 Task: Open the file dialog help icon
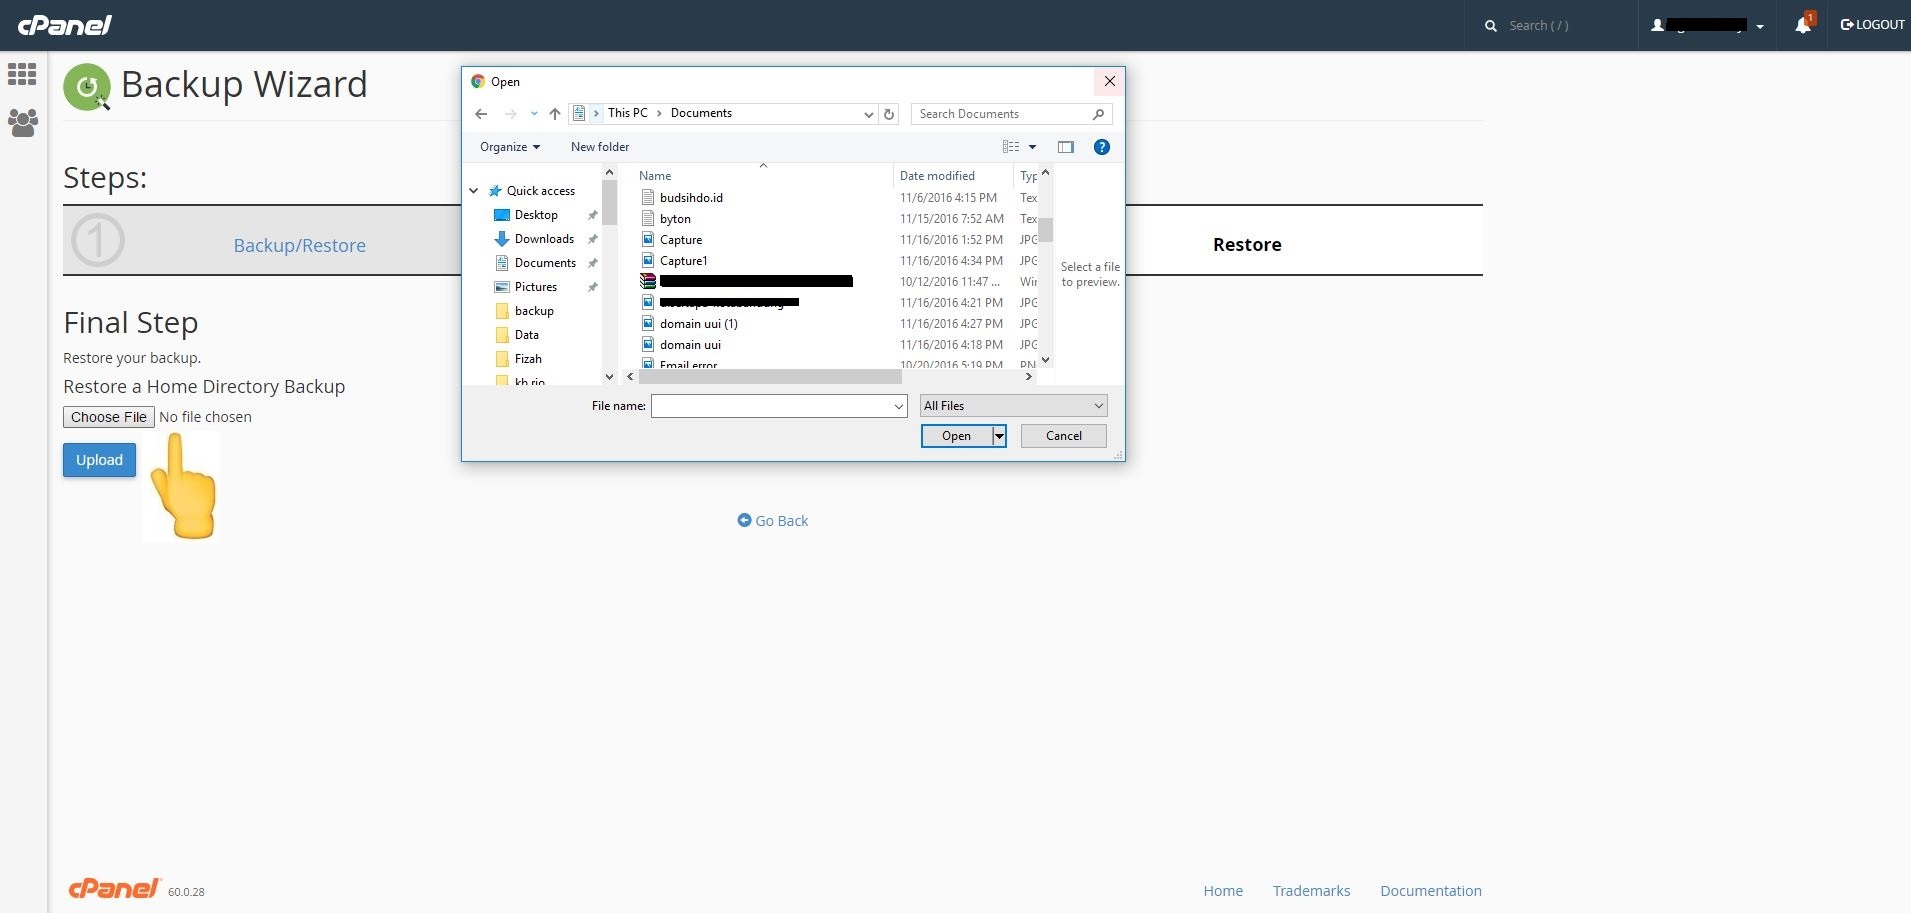coord(1101,147)
